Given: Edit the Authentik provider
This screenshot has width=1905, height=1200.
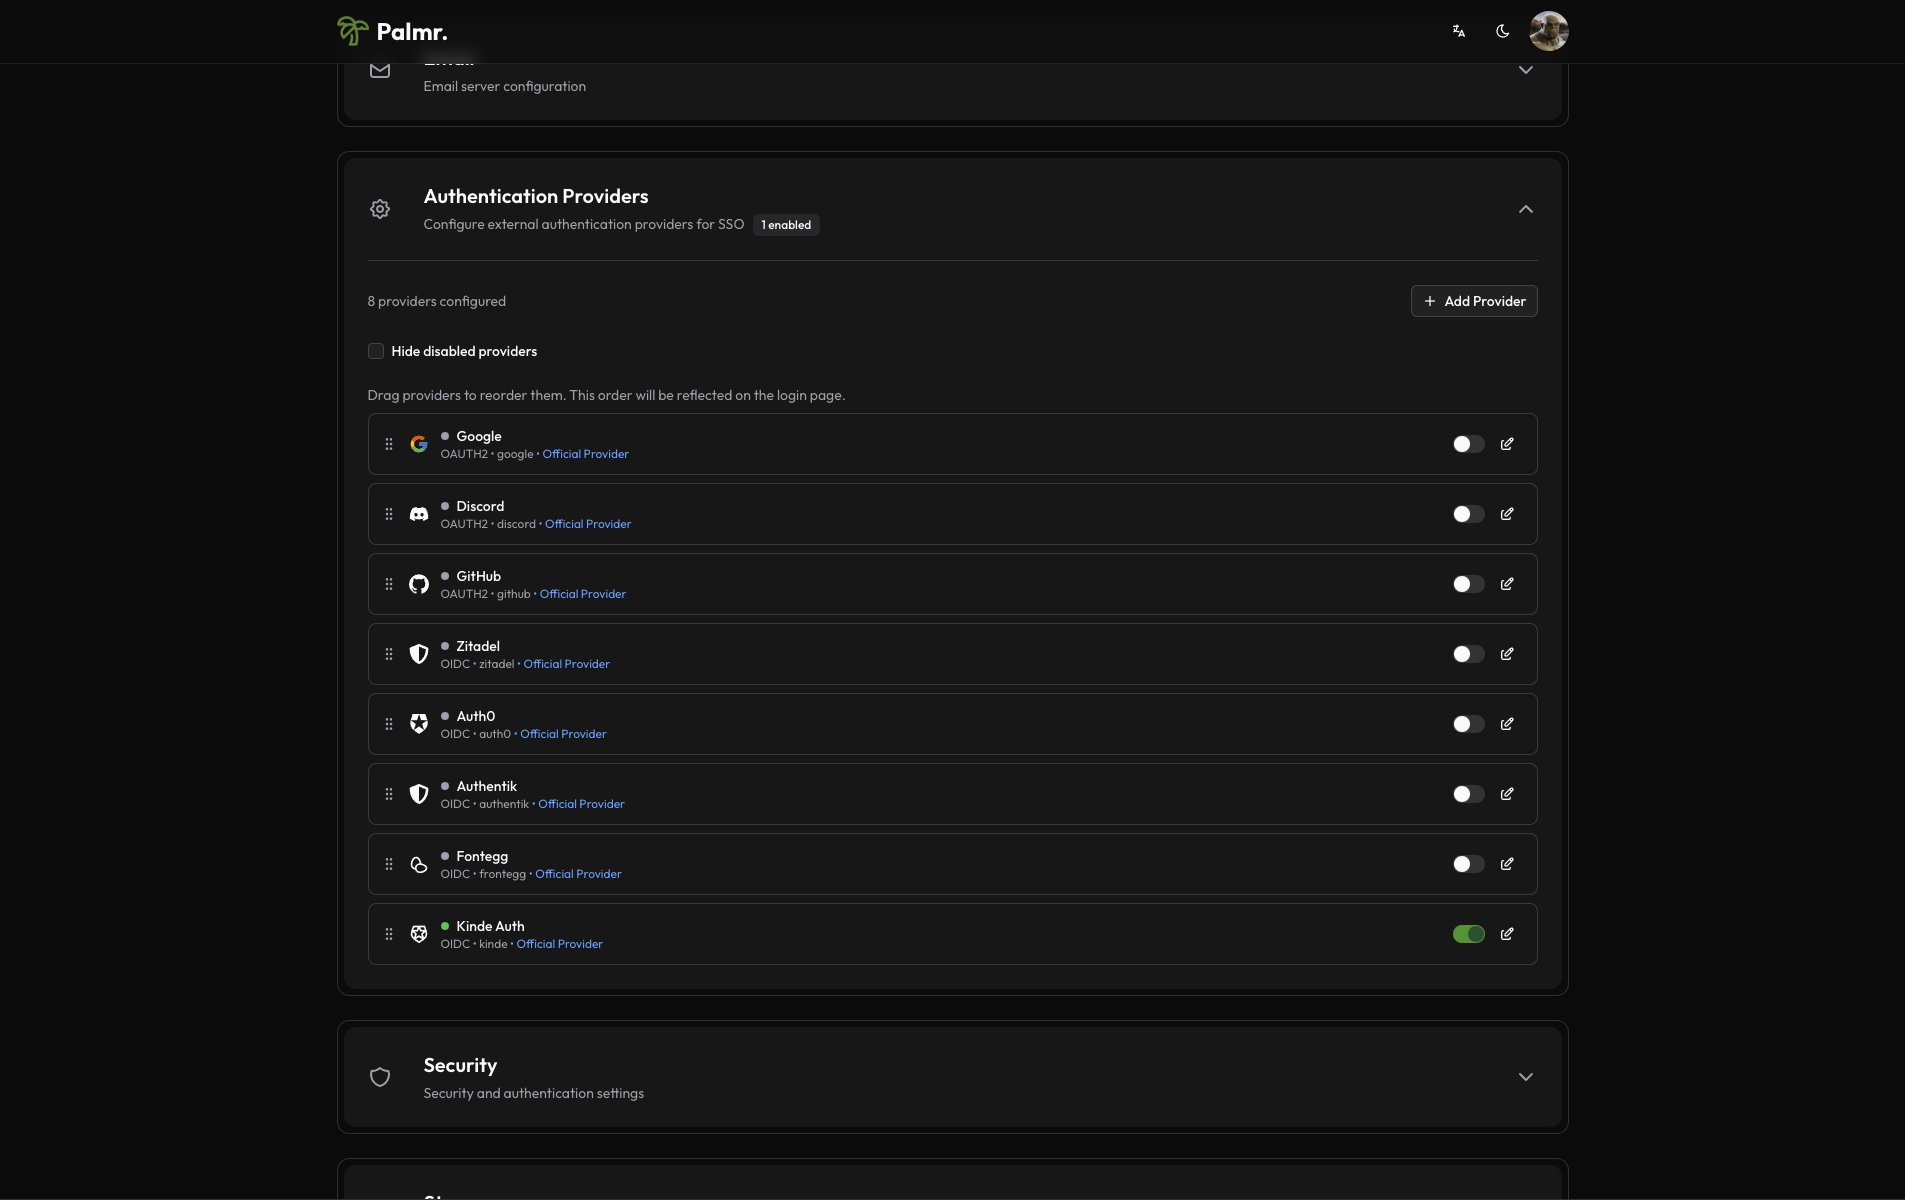Looking at the screenshot, I should 1507,794.
